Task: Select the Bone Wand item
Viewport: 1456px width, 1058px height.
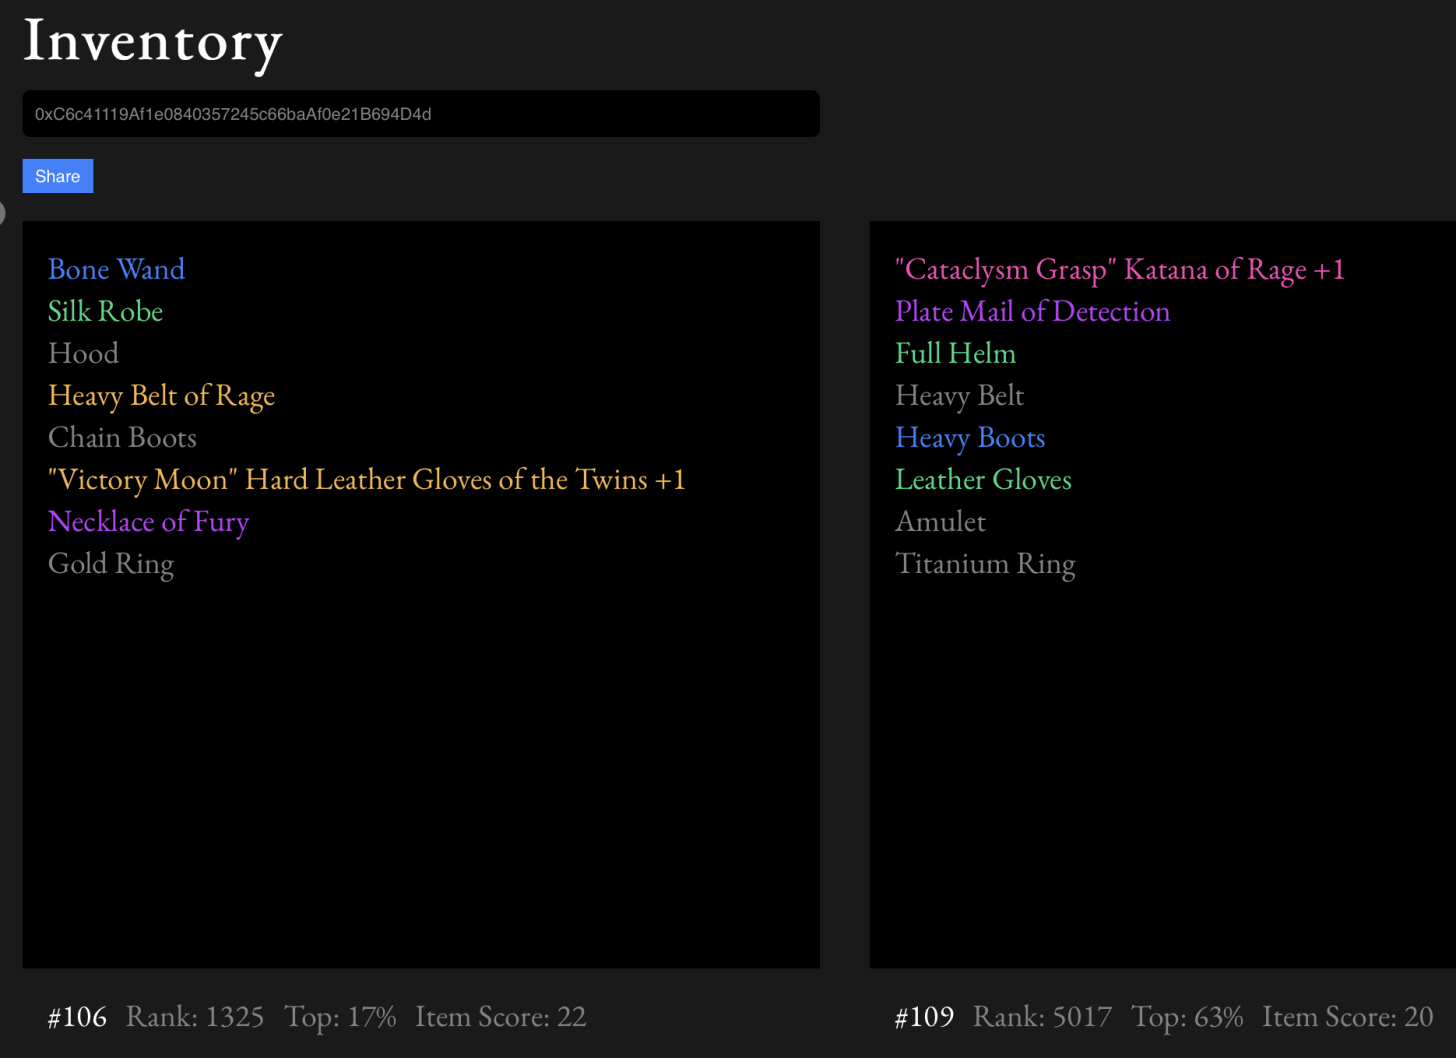Action: [116, 269]
